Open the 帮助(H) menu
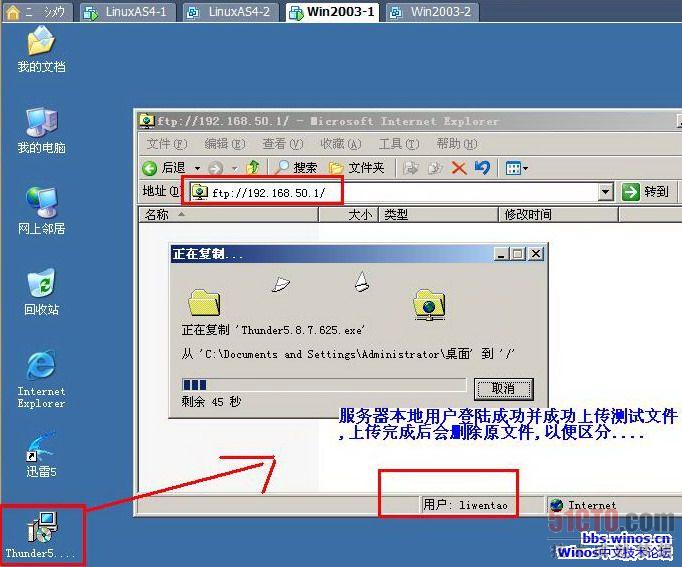This screenshot has width=682, height=567. point(457,143)
